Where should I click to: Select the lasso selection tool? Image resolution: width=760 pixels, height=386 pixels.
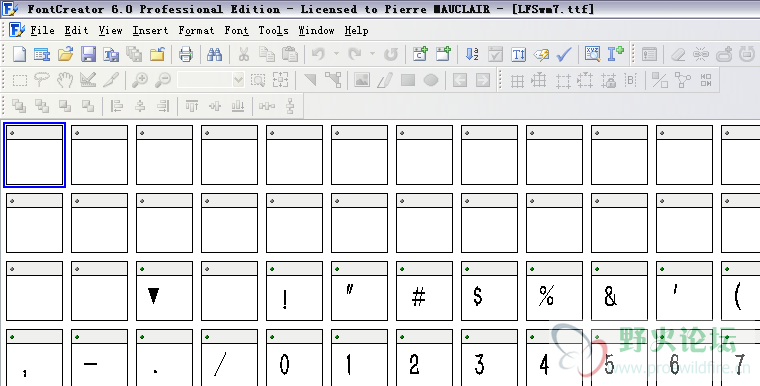pos(42,80)
